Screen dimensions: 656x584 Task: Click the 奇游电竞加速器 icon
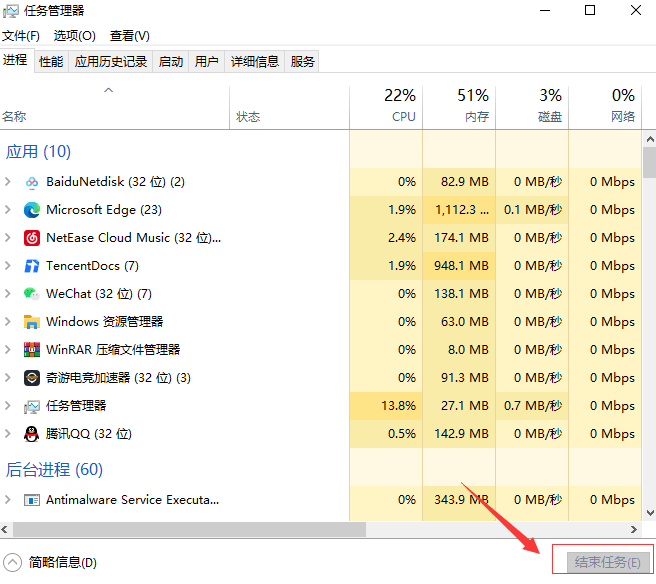coord(32,378)
